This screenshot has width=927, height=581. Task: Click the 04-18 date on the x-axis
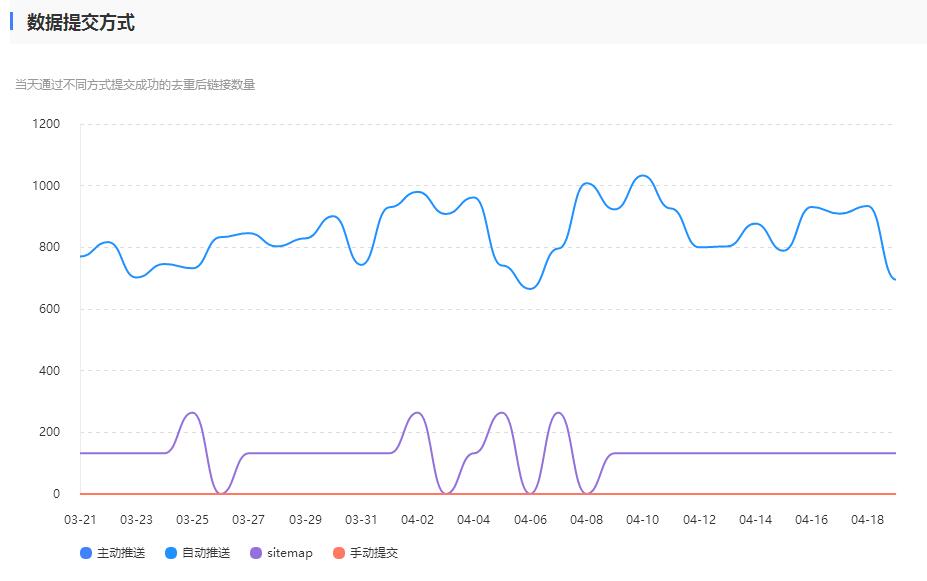click(868, 520)
